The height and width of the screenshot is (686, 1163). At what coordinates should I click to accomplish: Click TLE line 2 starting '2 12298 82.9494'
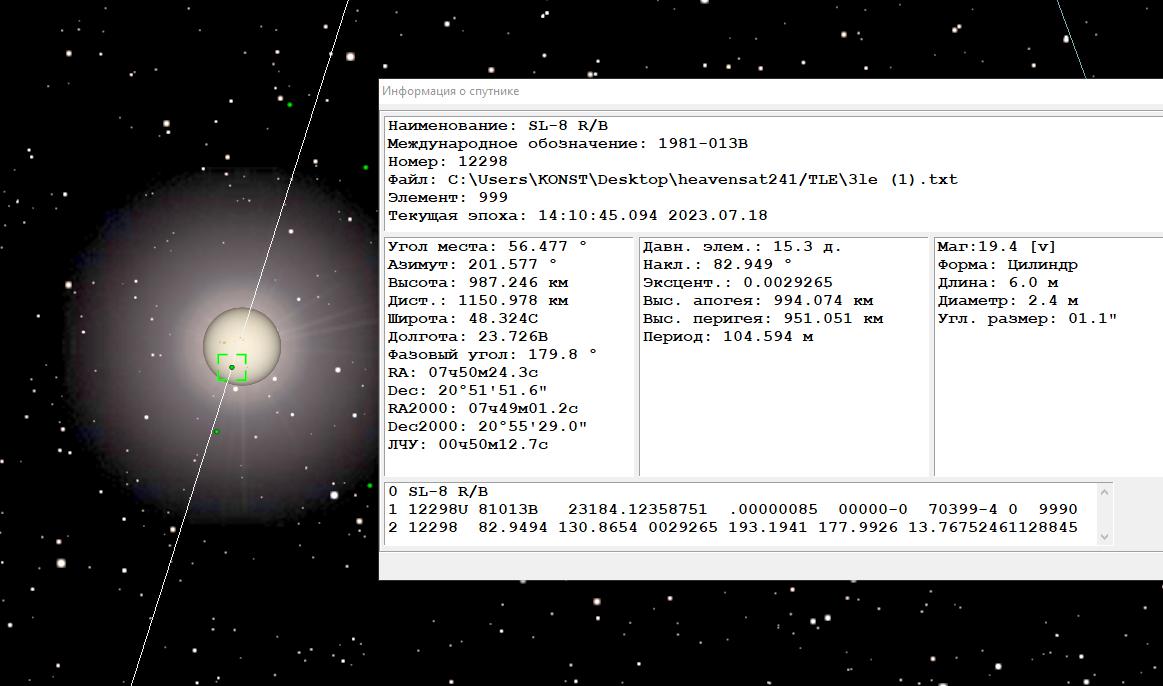[x=733, y=527]
